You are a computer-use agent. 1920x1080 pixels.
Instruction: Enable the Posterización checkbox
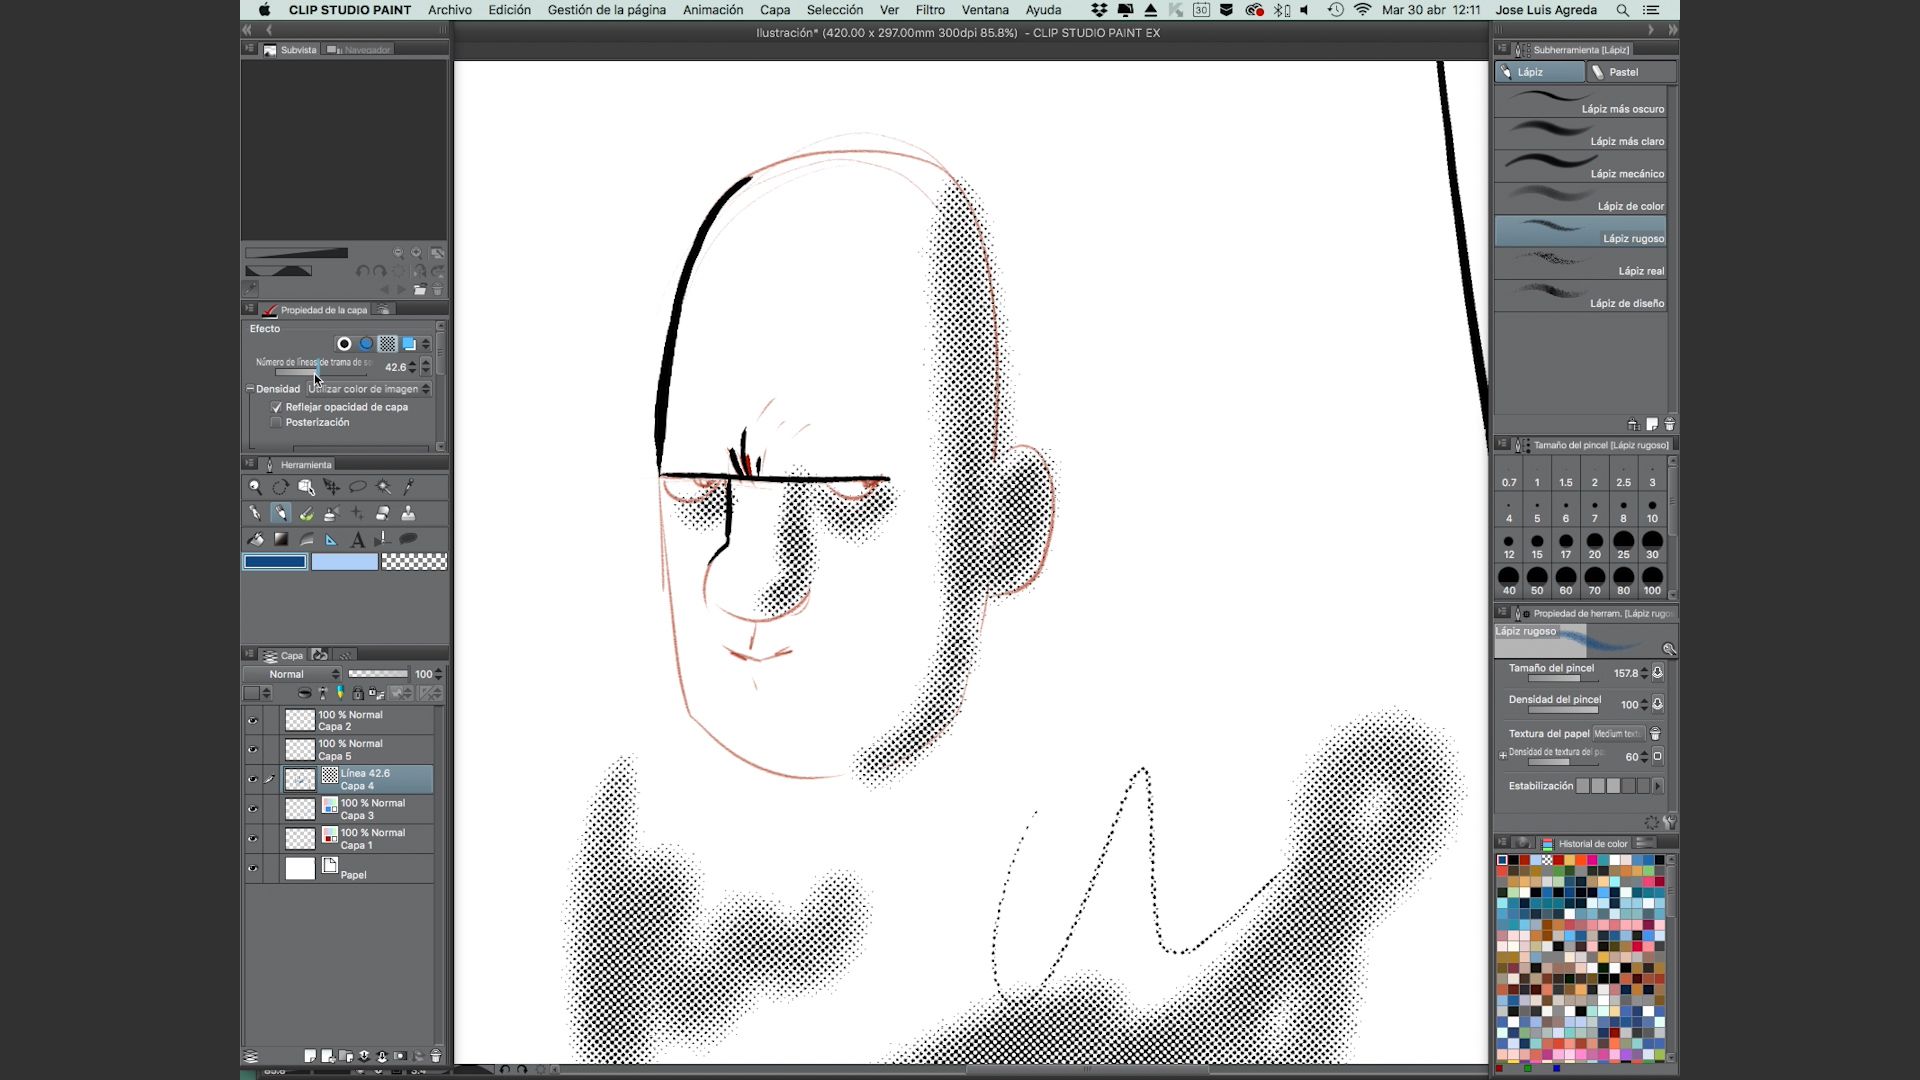coord(276,422)
